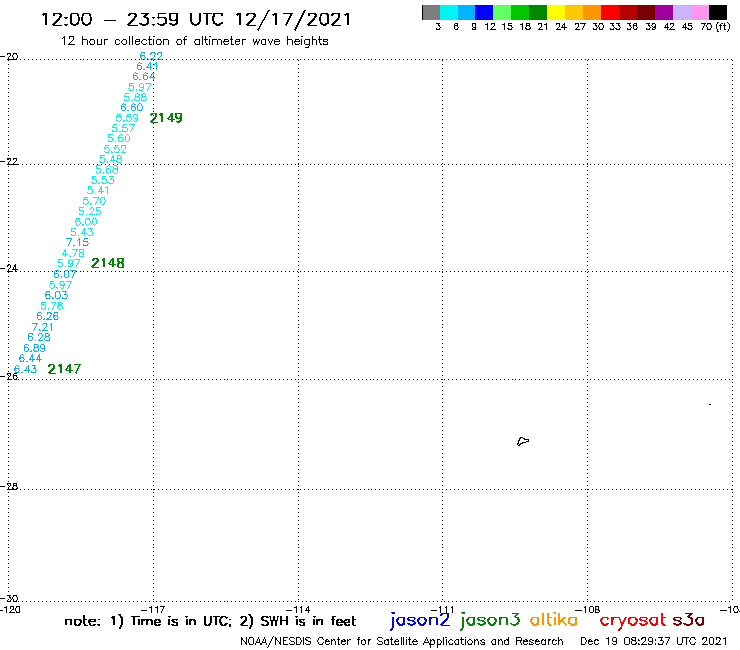Click the -22 latitude axis label

[x=9, y=161]
